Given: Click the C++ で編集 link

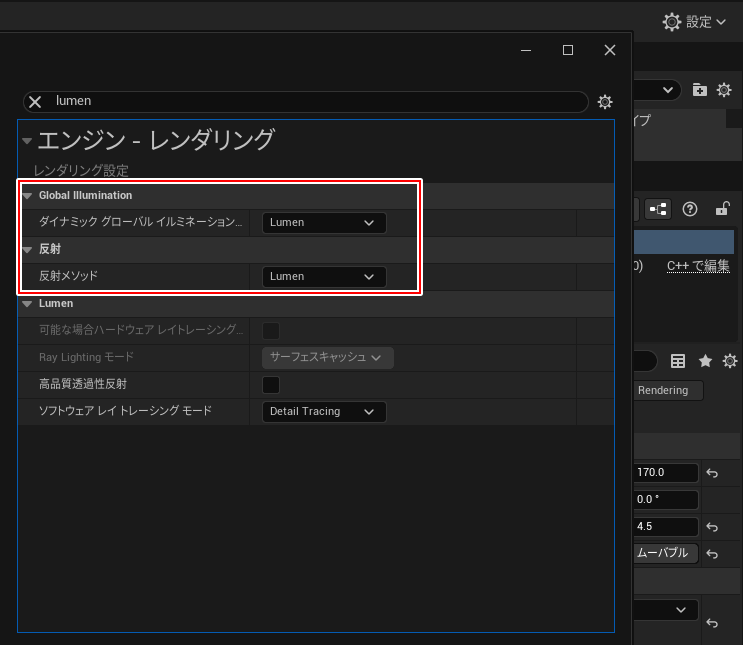Looking at the screenshot, I should tap(698, 266).
